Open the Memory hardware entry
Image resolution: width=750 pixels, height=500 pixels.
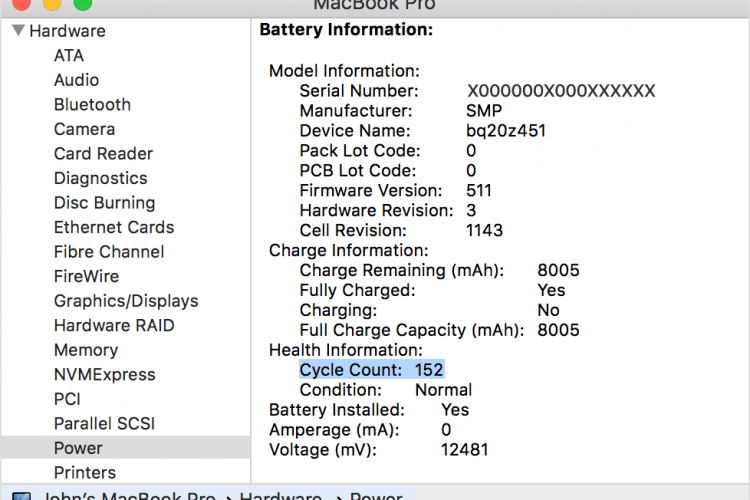[x=86, y=350]
